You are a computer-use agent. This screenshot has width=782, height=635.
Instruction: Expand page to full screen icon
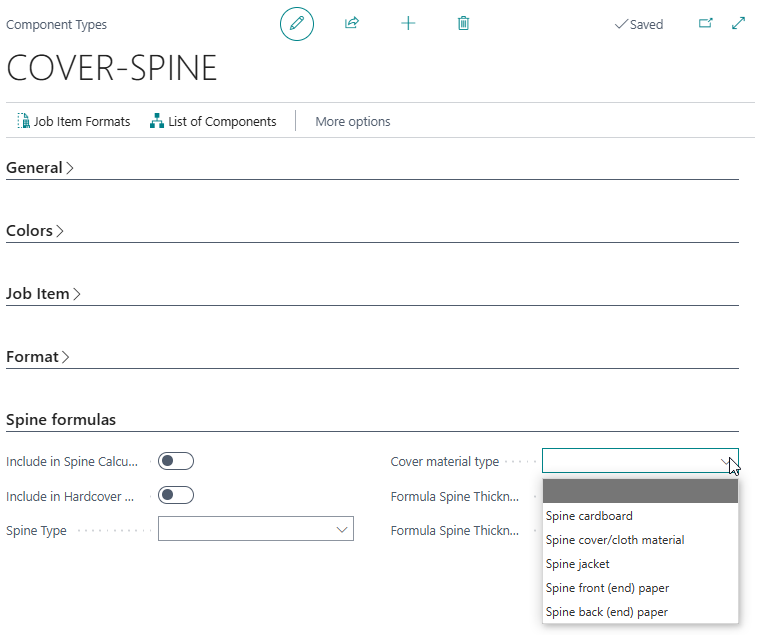pos(738,23)
